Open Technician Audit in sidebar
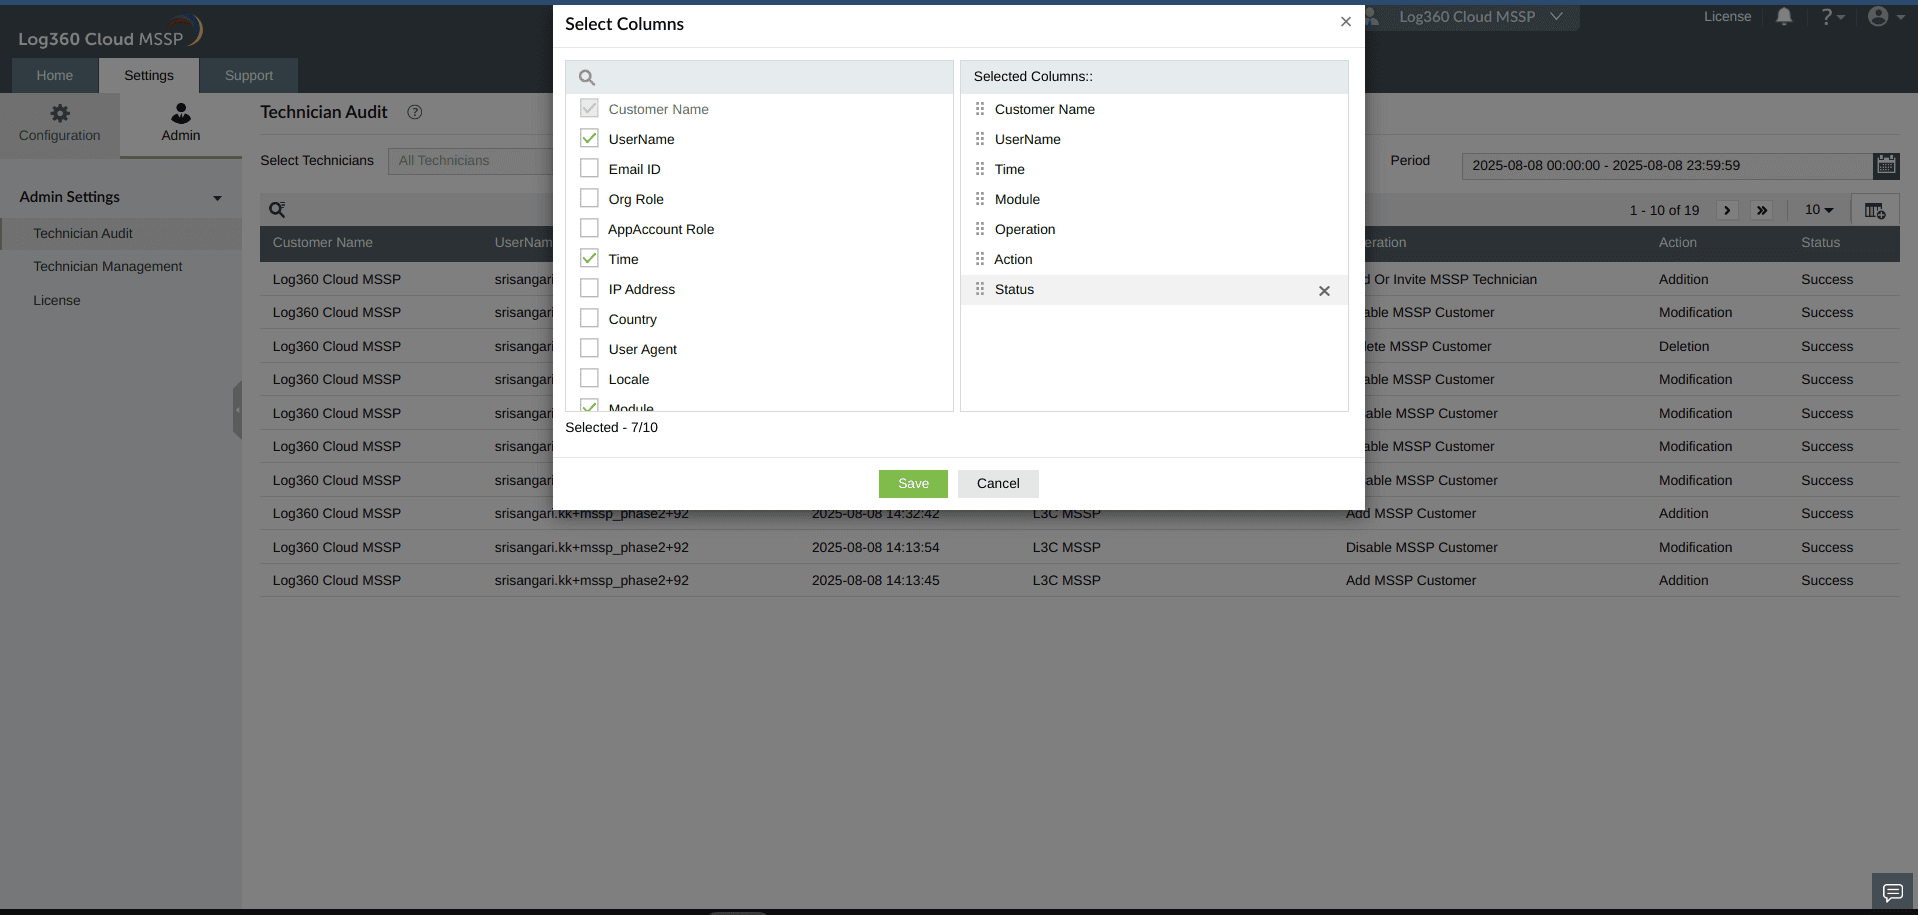 (83, 233)
